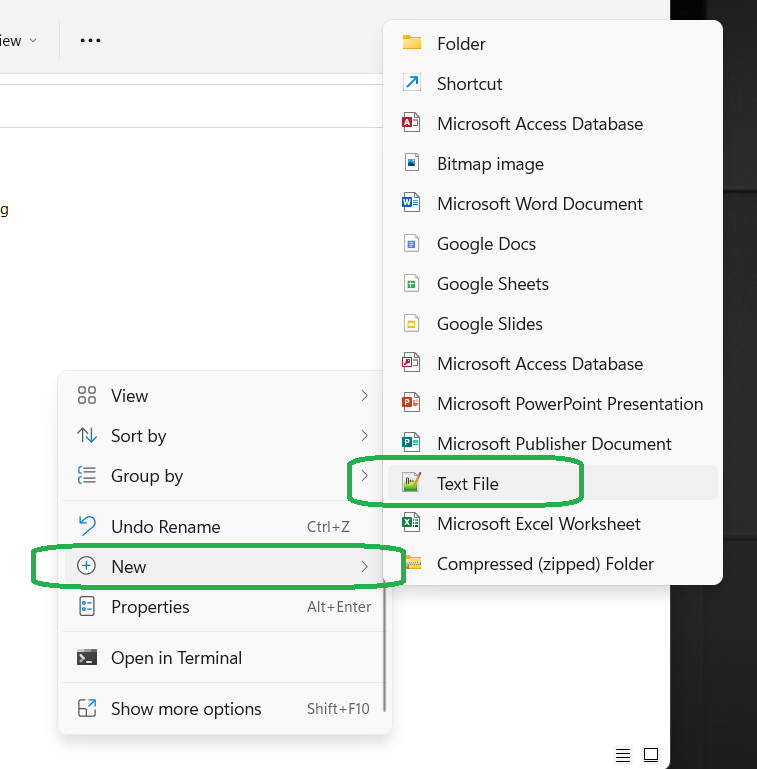Click the Publisher document icon
This screenshot has width=757, height=769.
[411, 443]
